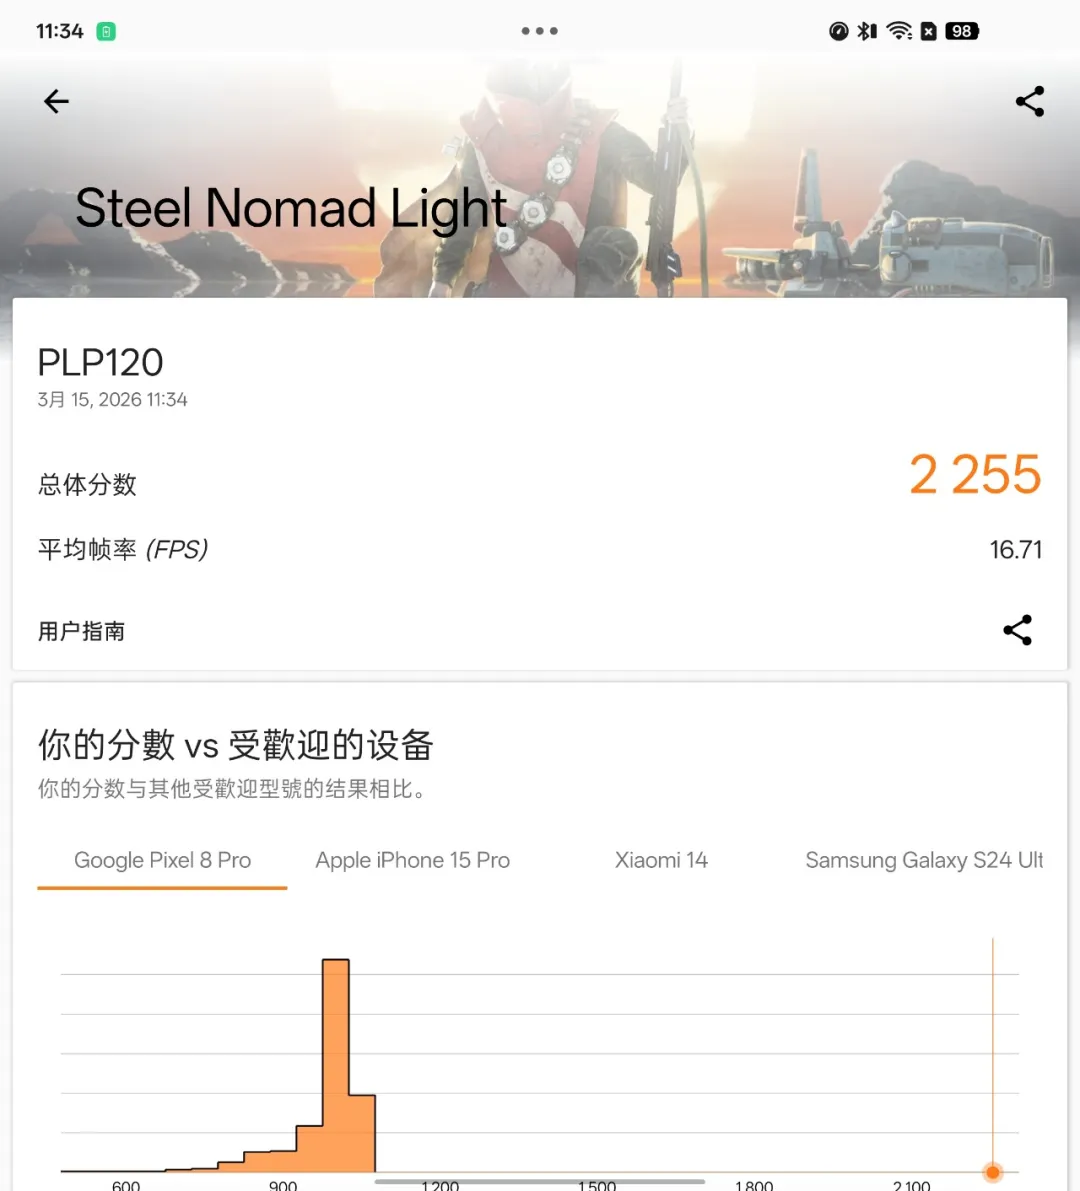Tap the 16.71 average FPS value
The image size is (1080, 1191).
pyautogui.click(x=1015, y=550)
